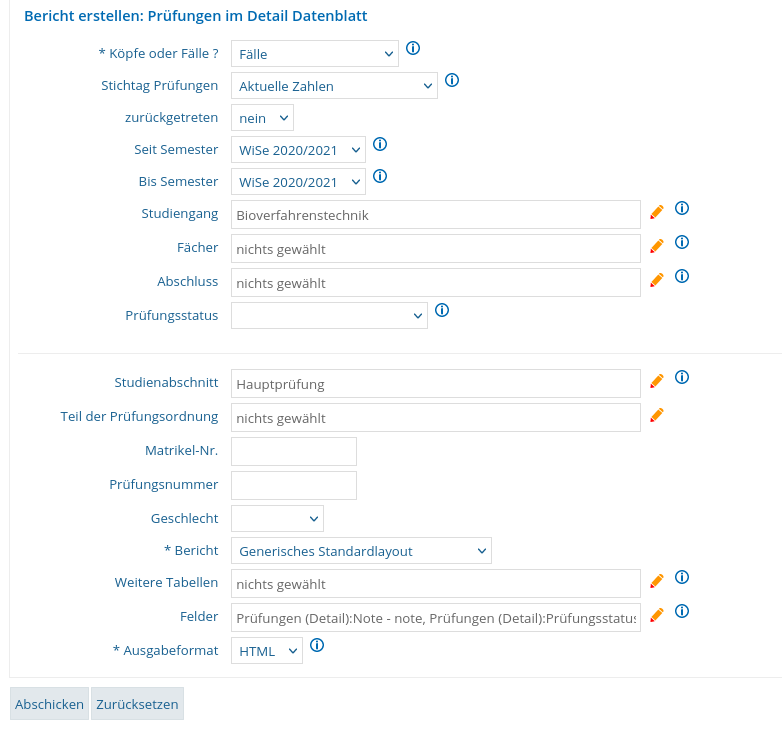Open Seit Semester dropdown
Image resolution: width=782 pixels, height=733 pixels.
(x=298, y=150)
